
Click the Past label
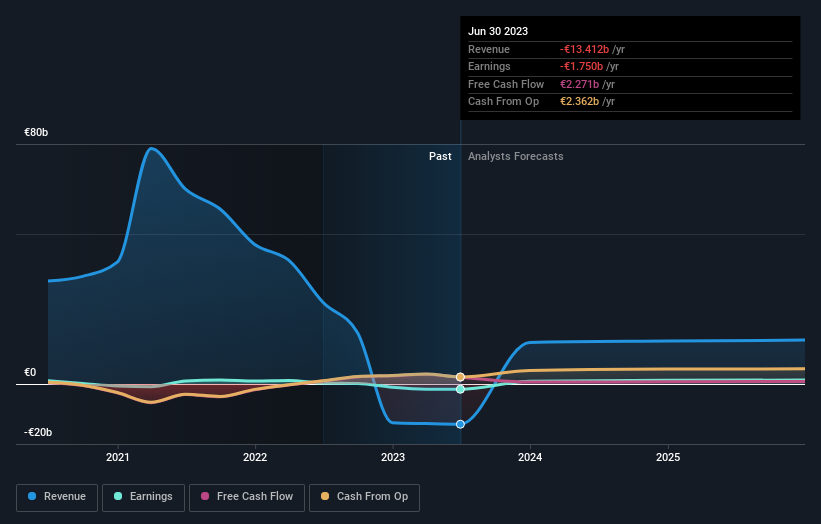coord(440,156)
